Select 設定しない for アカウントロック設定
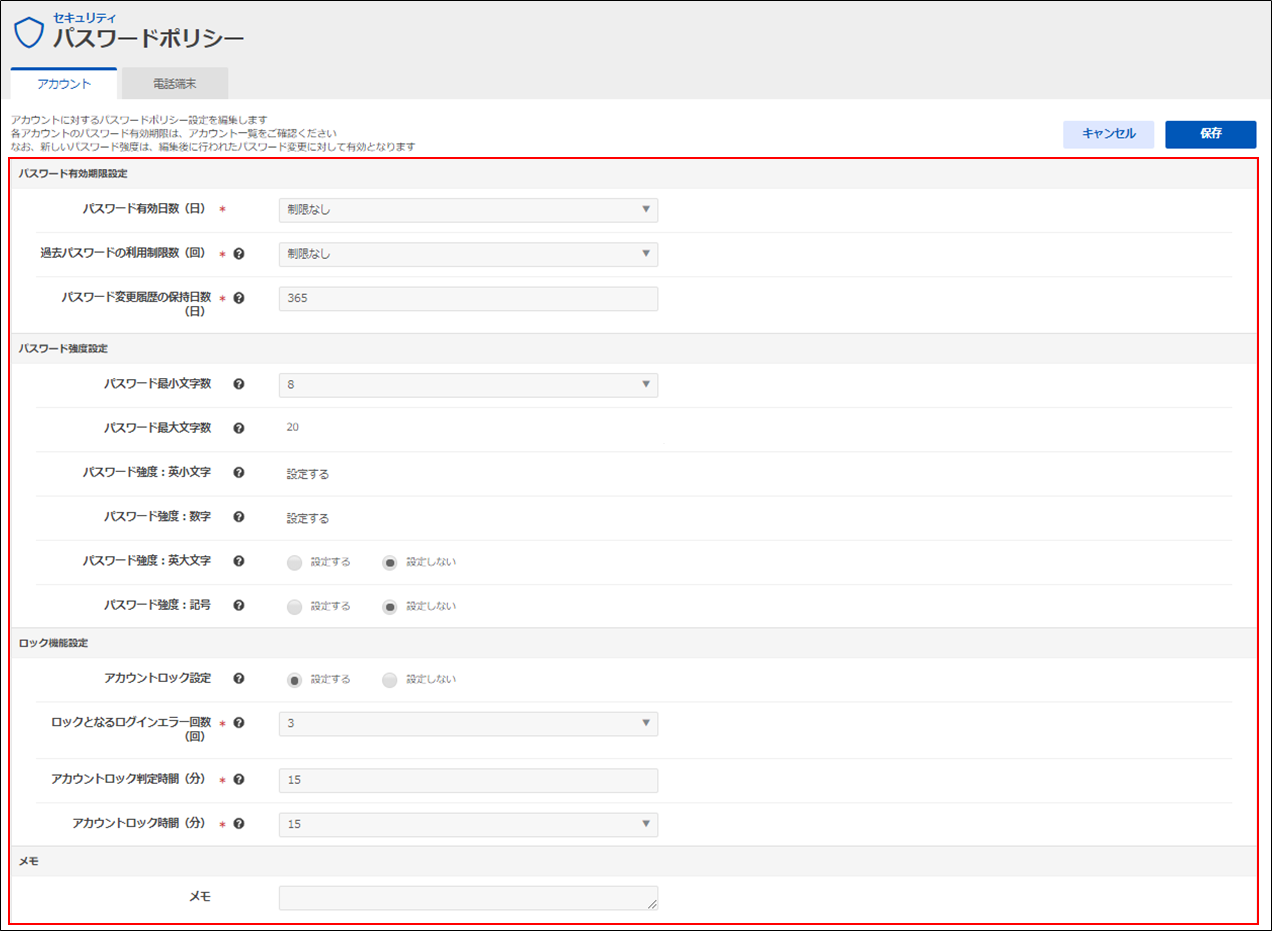This screenshot has height=931, width=1272. [x=390, y=679]
